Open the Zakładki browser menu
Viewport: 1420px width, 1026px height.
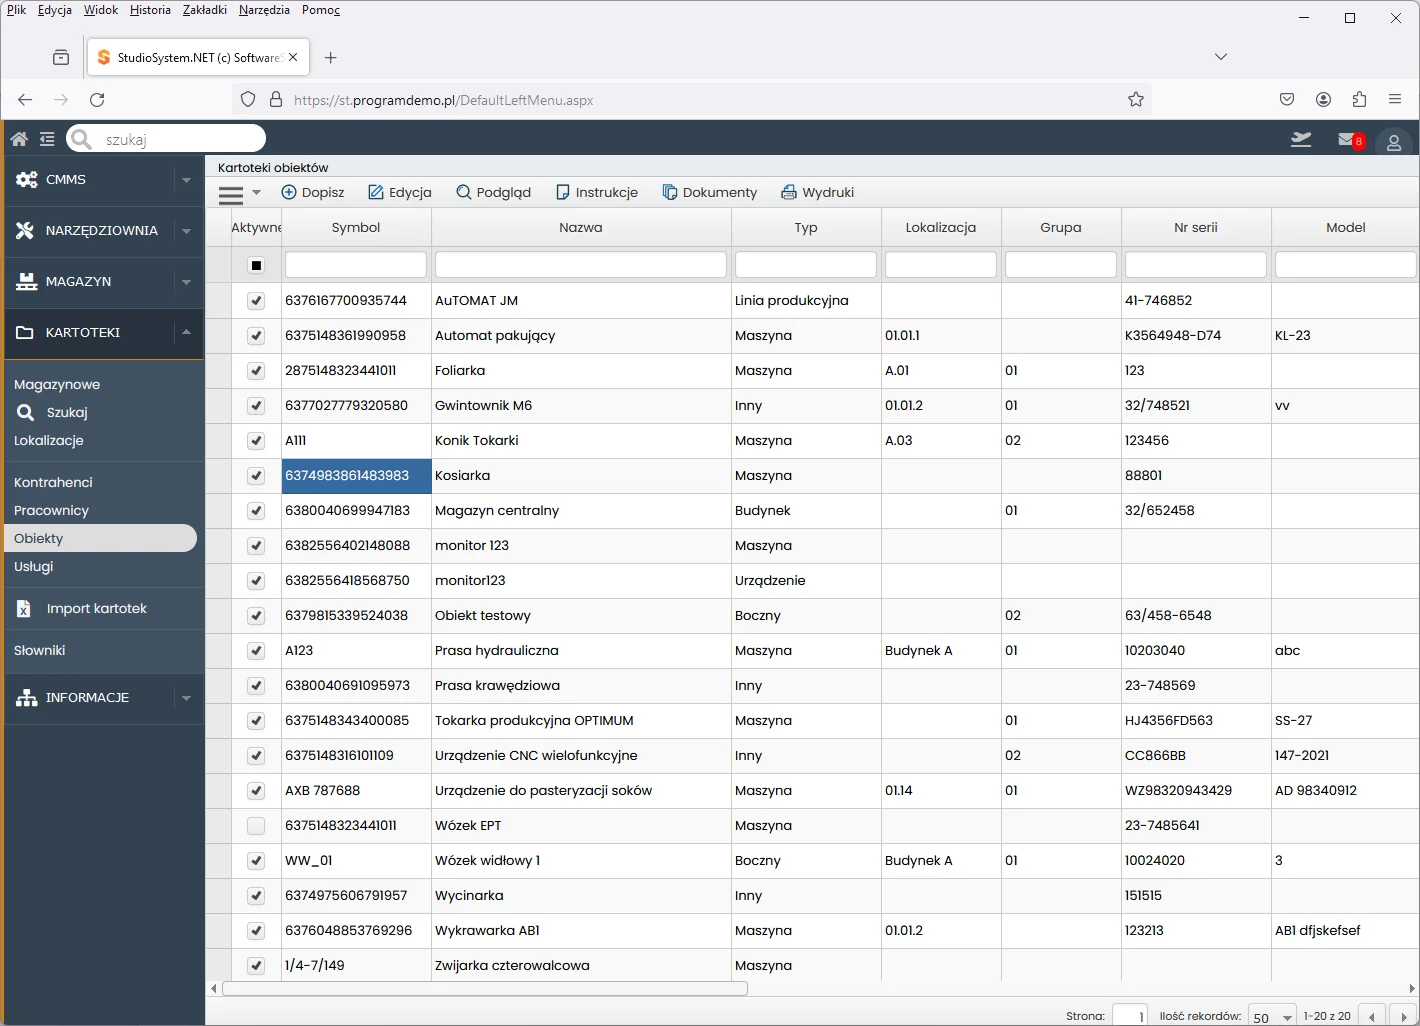204,10
